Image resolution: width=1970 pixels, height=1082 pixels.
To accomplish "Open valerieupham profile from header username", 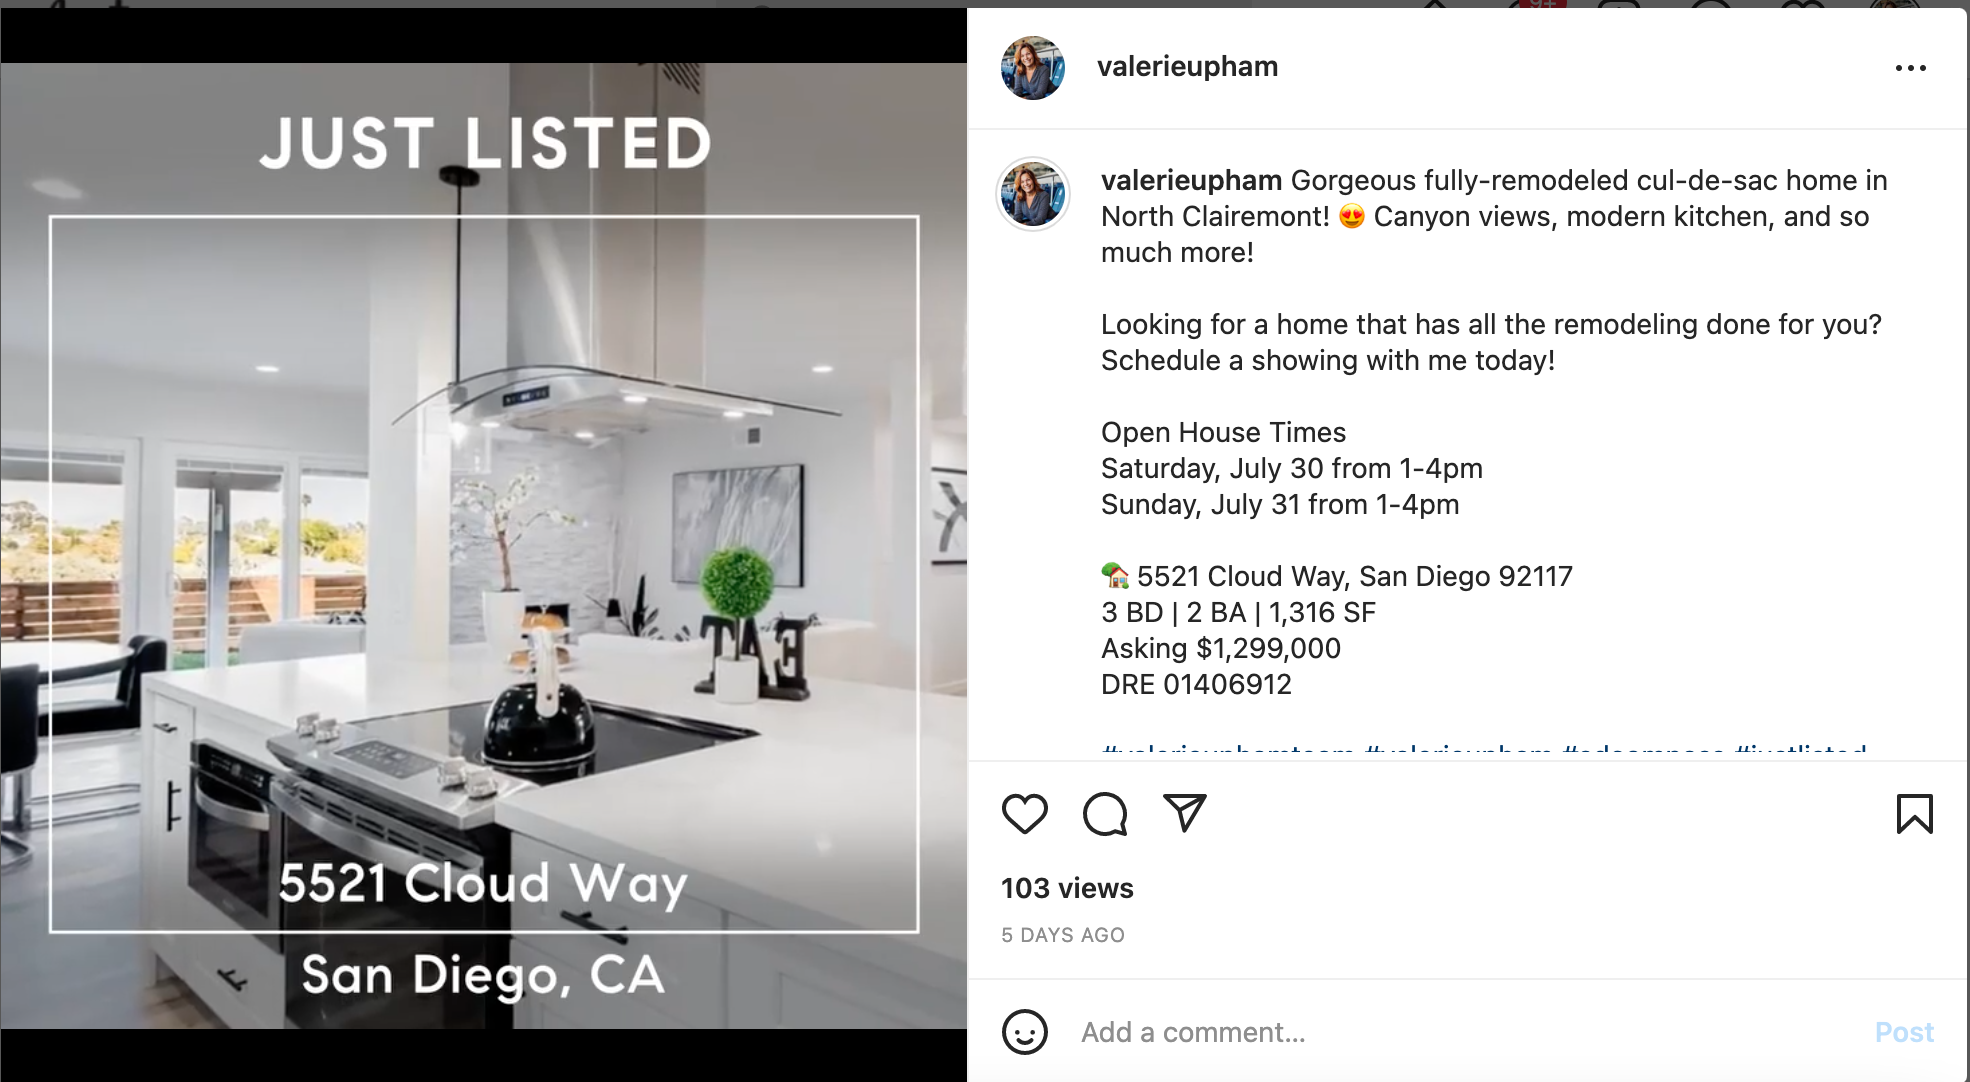I will click(1187, 66).
